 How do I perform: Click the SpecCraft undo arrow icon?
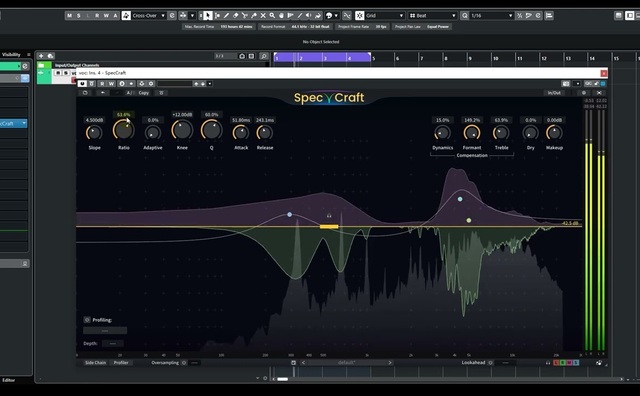point(102,93)
